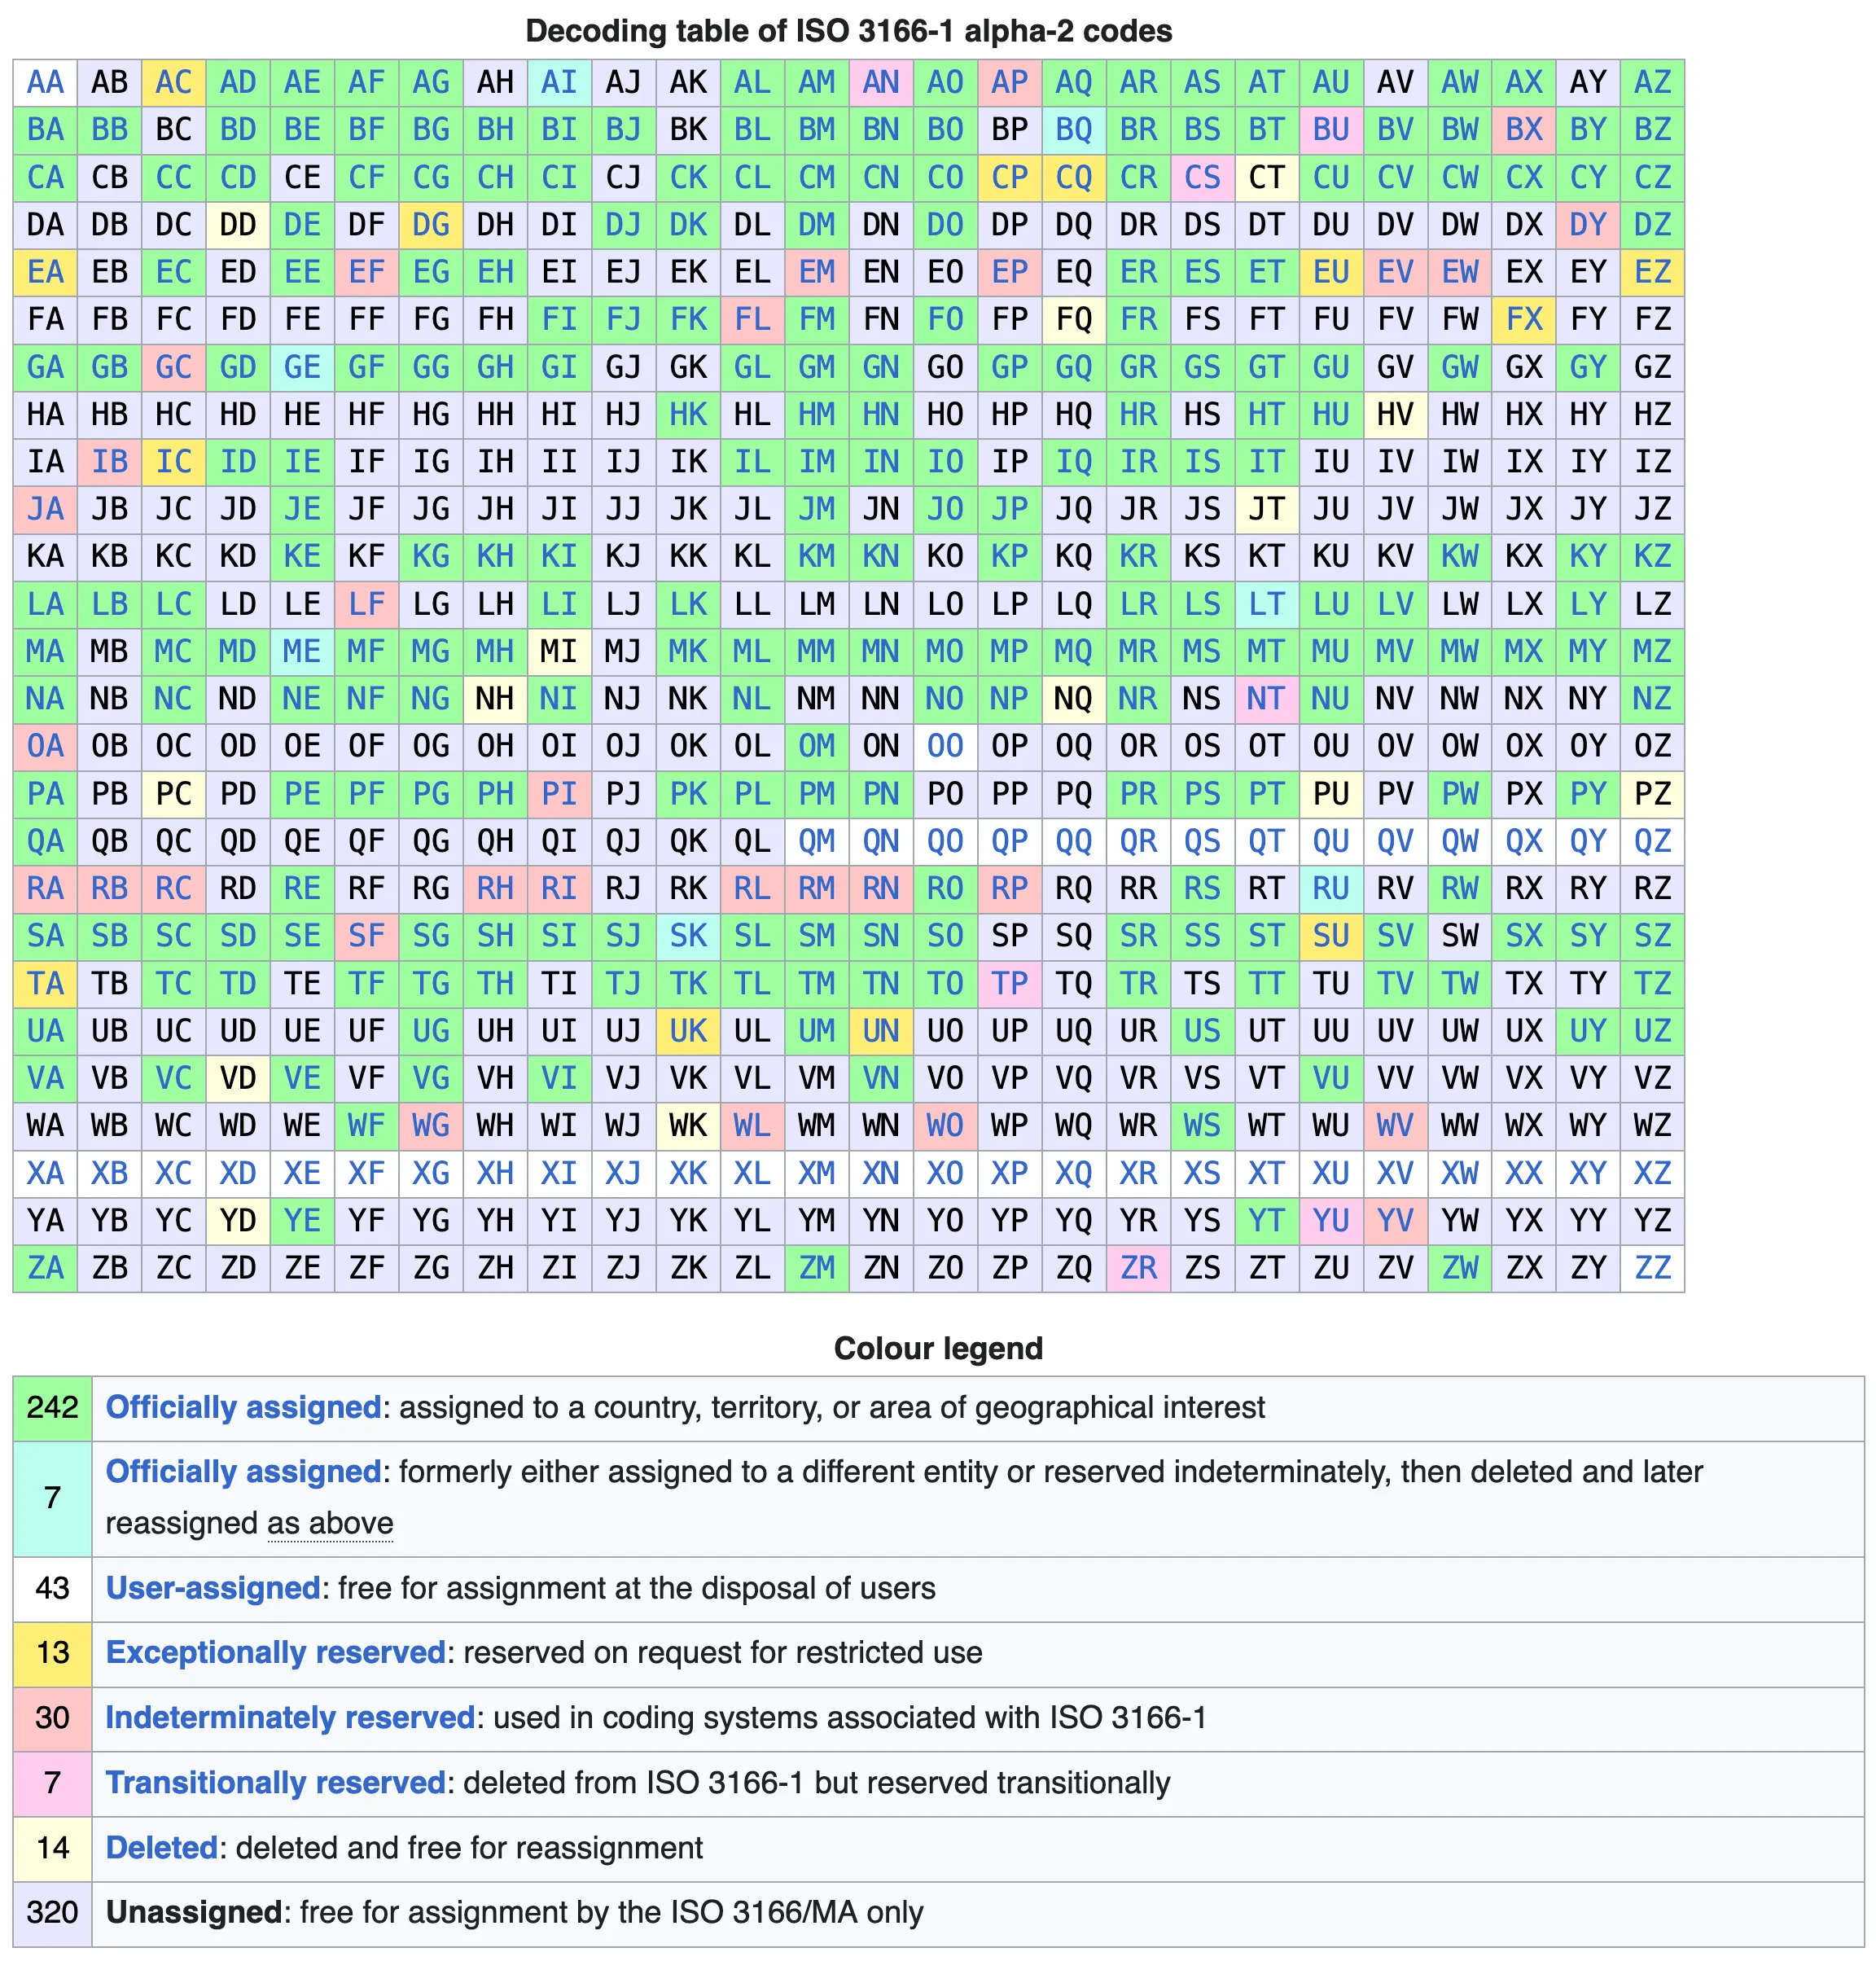Select the JP code in the table
Screen dimensions: 1876x1961
tap(1009, 509)
